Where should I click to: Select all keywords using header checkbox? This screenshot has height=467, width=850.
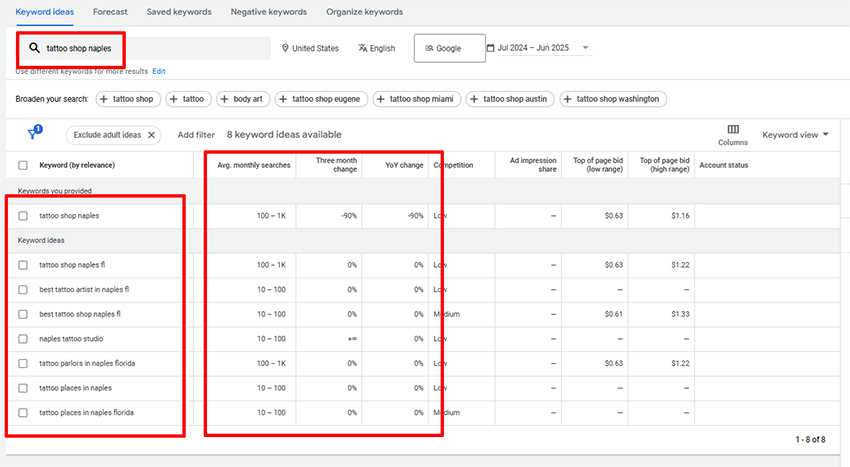(x=23, y=165)
